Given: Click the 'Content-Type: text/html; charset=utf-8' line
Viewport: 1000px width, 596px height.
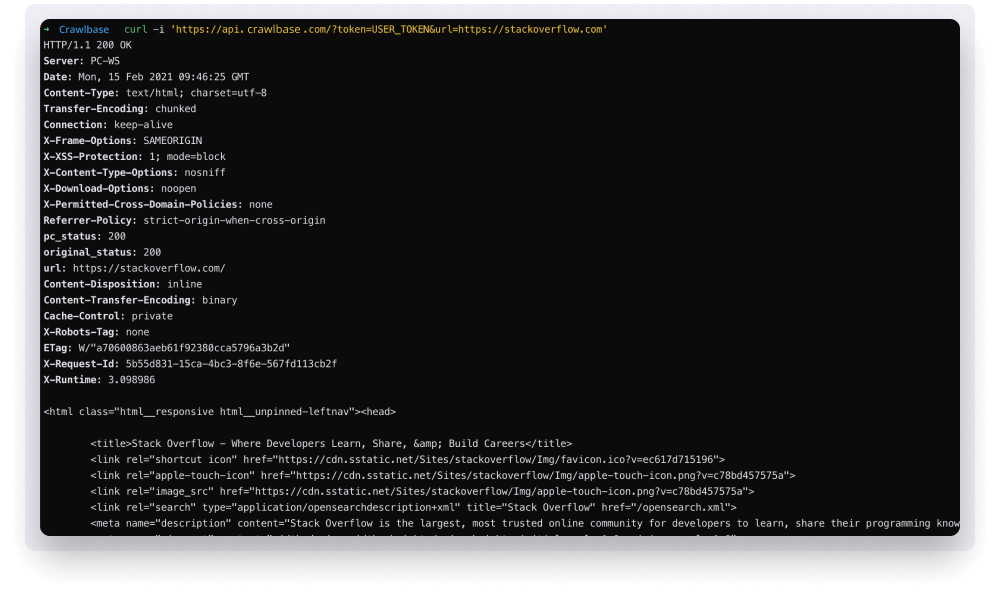Looking at the screenshot, I should pos(155,93).
